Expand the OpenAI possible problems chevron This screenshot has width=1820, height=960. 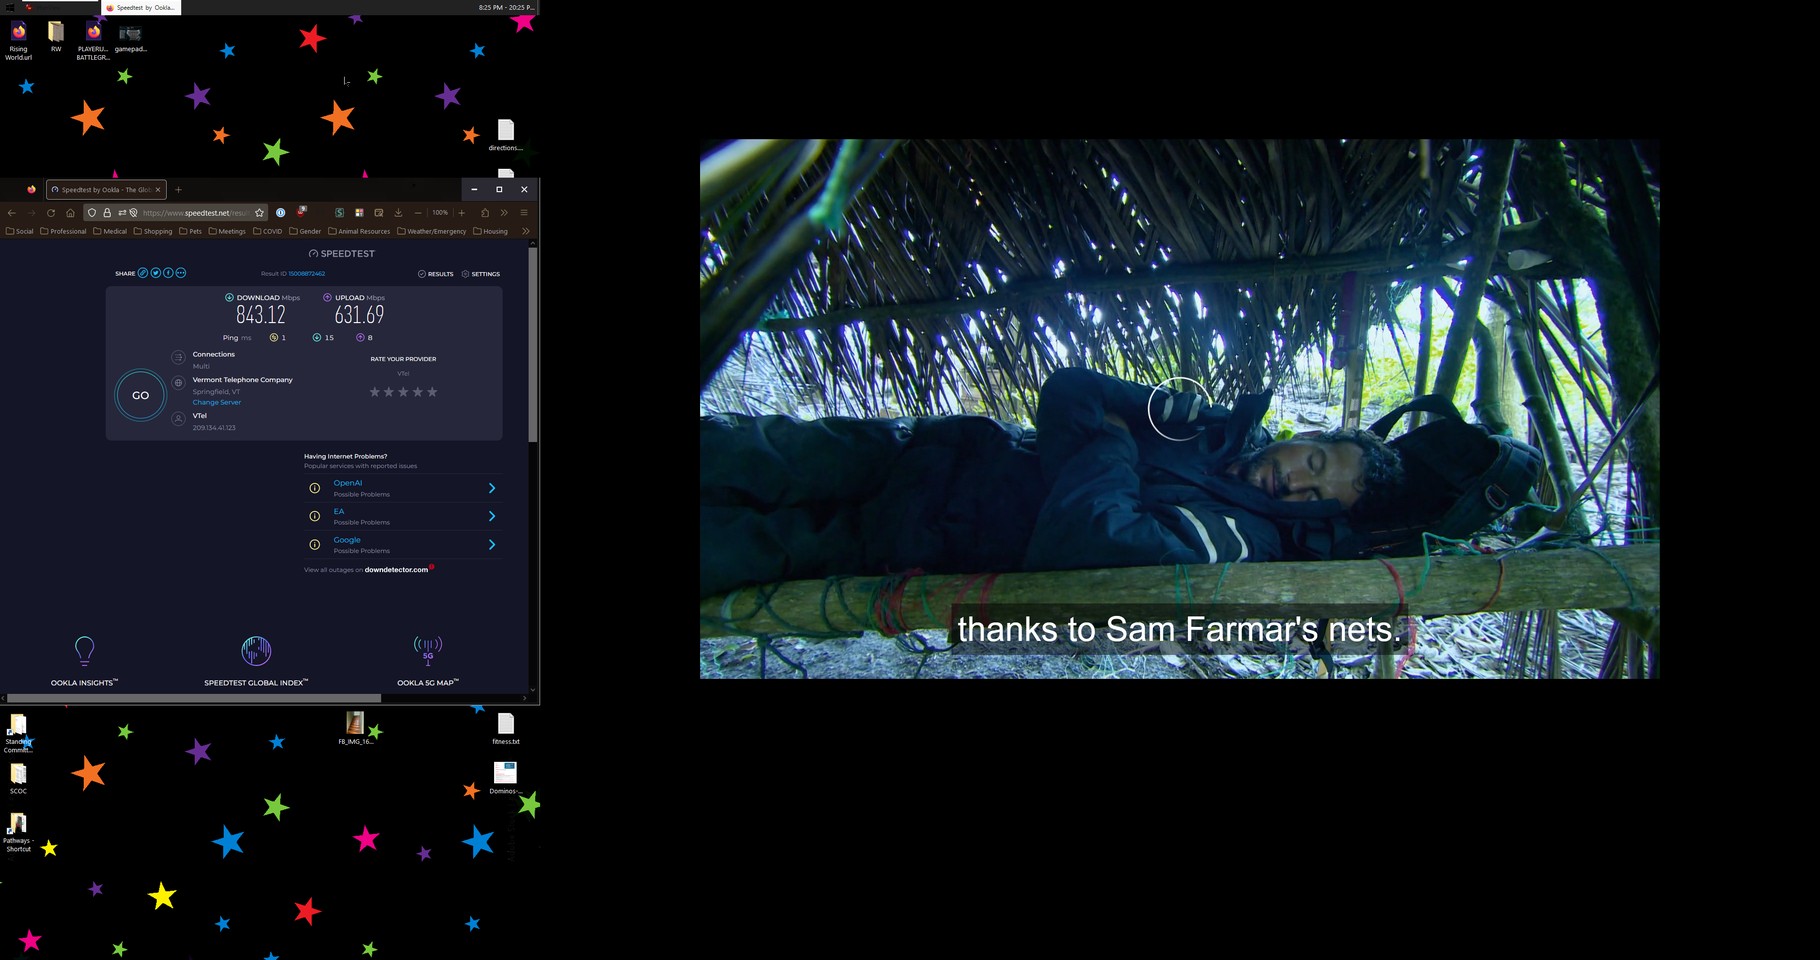(x=491, y=488)
